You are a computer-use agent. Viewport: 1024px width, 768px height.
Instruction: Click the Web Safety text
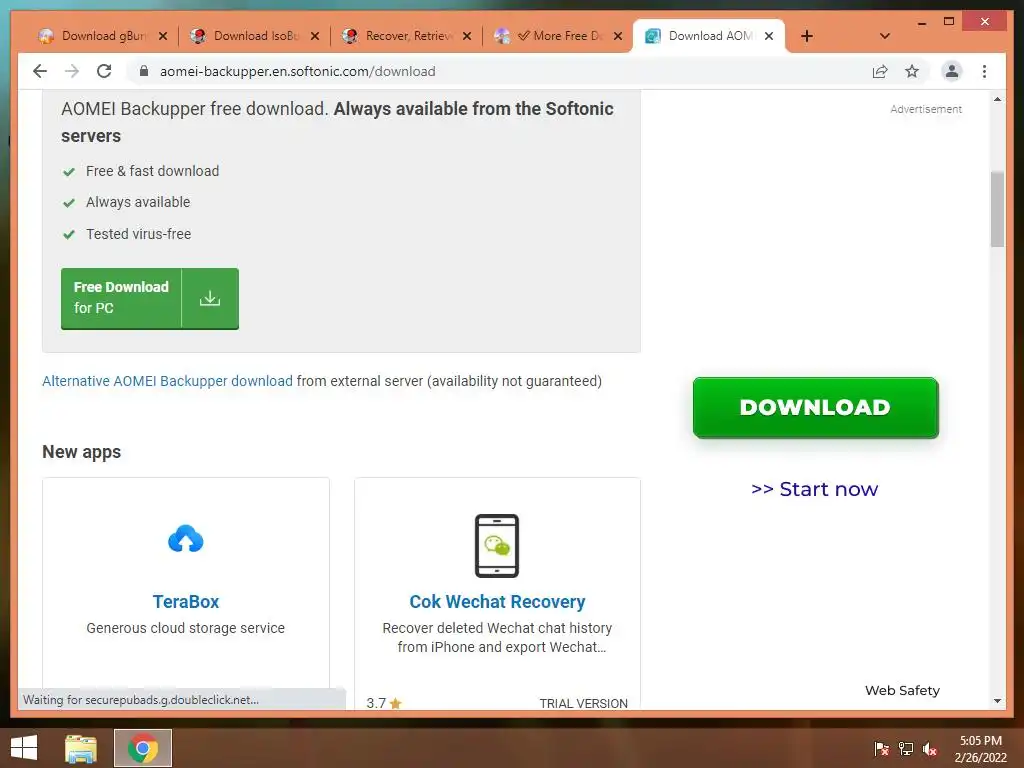pyautogui.click(x=902, y=690)
